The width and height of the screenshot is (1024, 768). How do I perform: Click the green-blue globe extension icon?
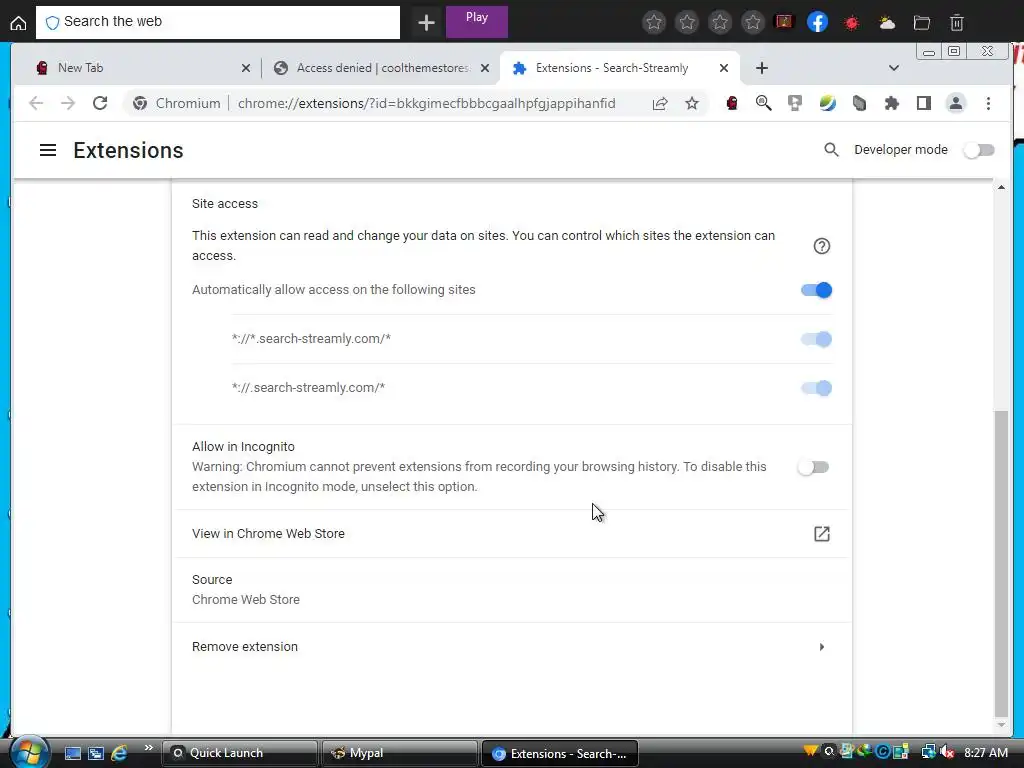(x=827, y=103)
